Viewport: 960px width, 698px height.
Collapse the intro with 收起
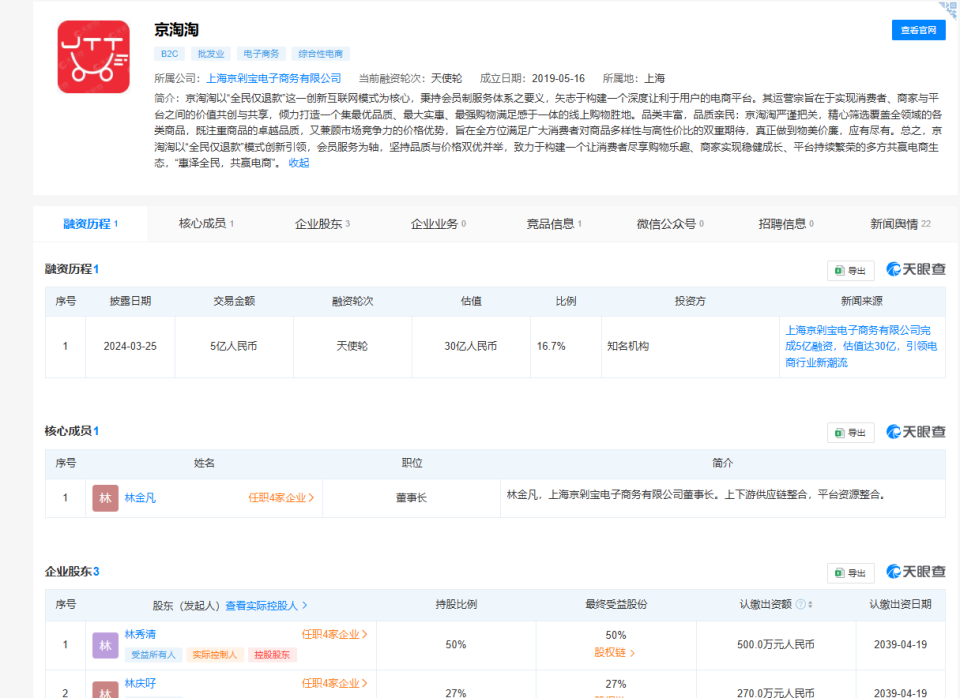[x=299, y=163]
